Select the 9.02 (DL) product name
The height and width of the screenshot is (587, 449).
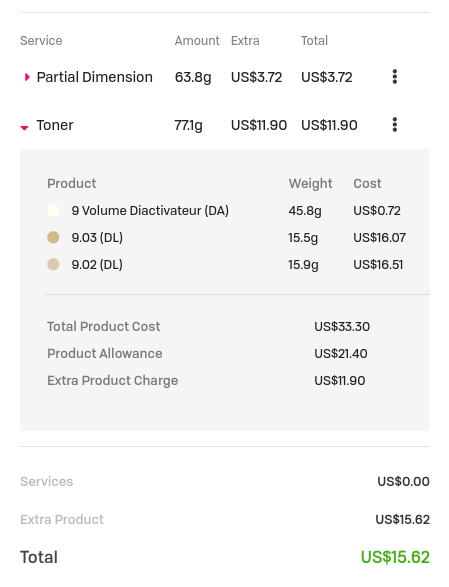click(x=97, y=265)
